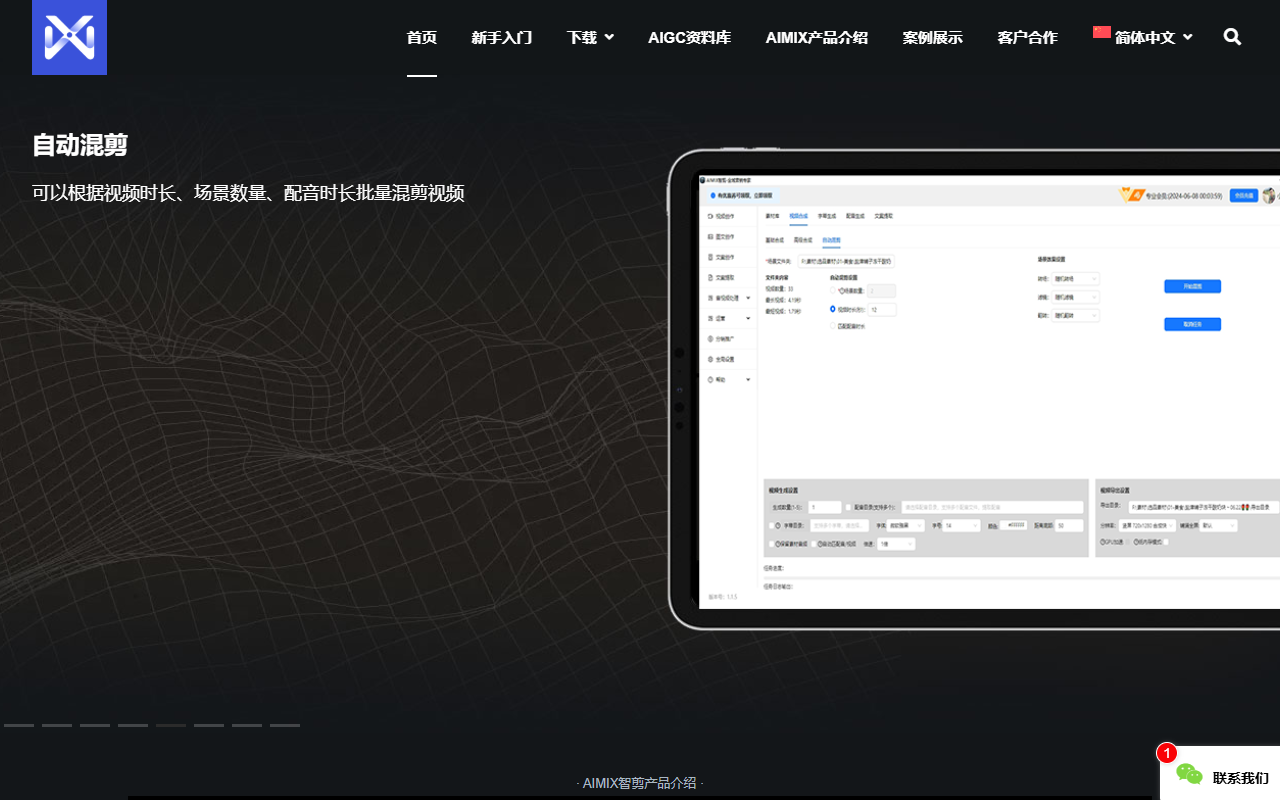Jump to the sixth carousel slide indicator
This screenshot has height=800, width=1280.
(209, 725)
